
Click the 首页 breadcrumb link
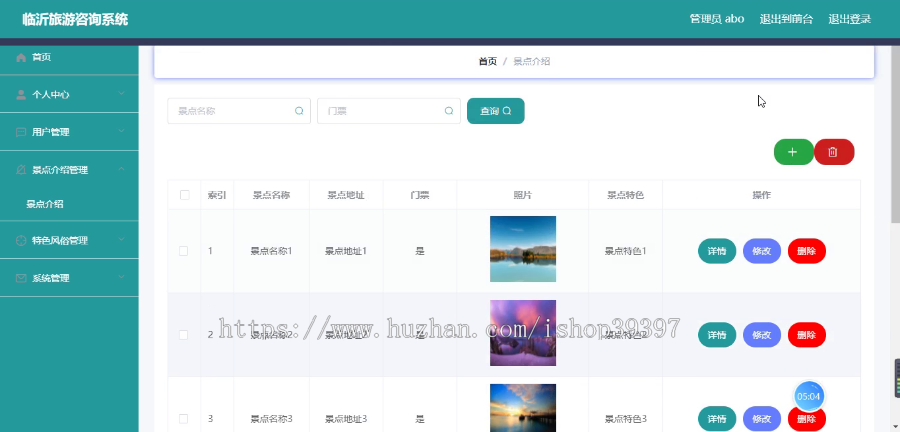[x=488, y=61]
